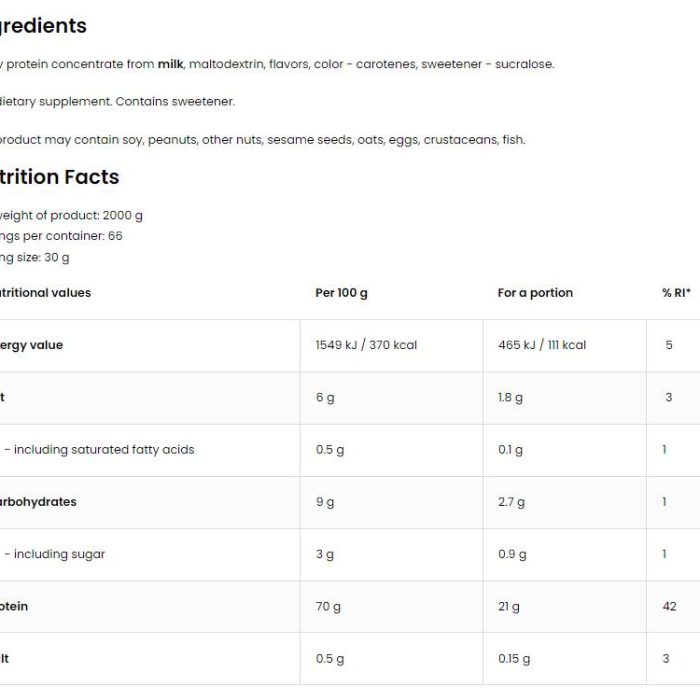Click the Ingredients heading
Screen dimensions: 700x700
point(43,26)
